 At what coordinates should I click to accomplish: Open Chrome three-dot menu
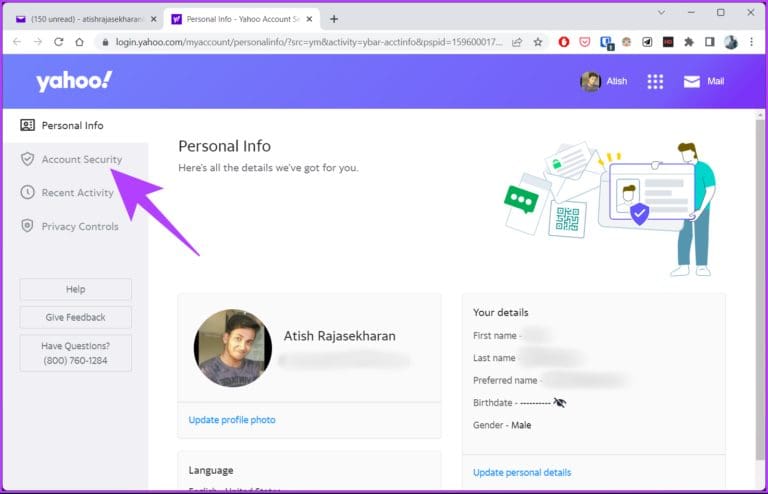751,42
